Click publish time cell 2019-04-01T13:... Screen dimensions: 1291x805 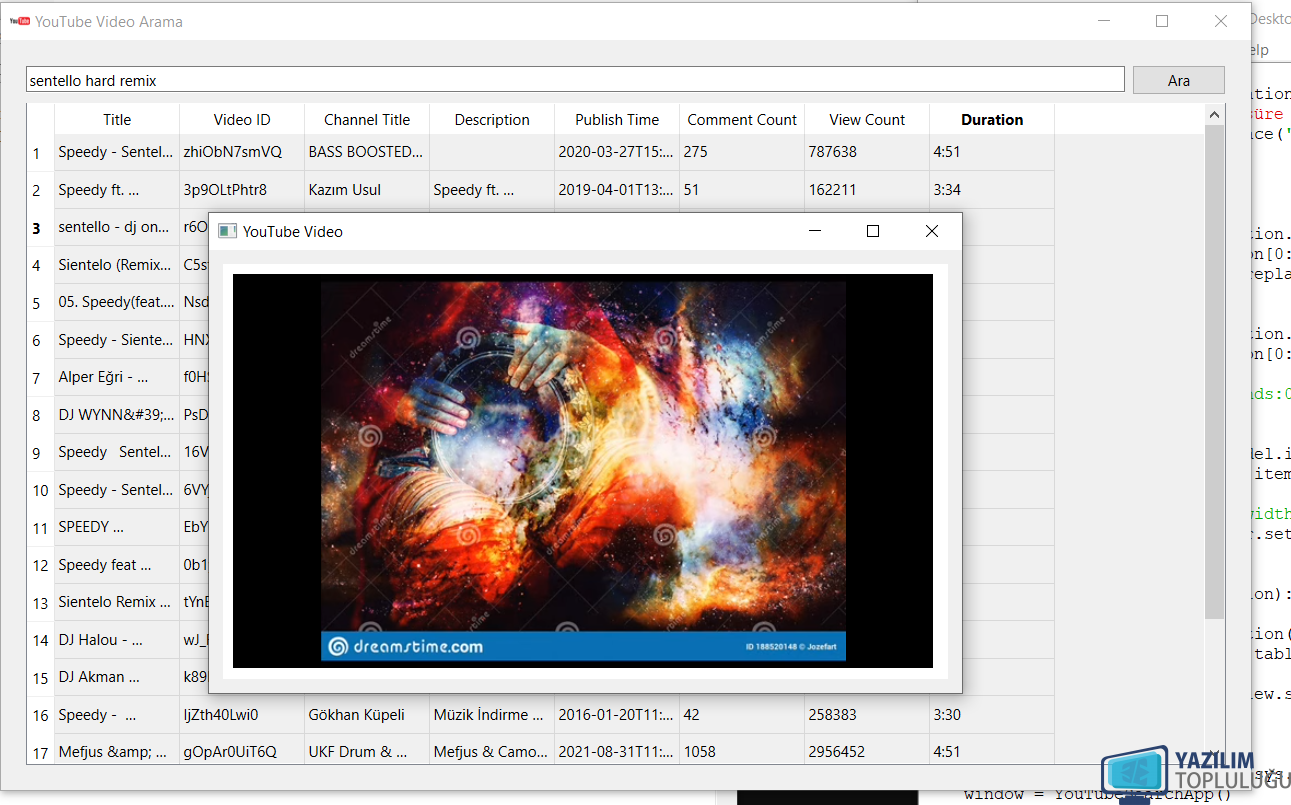click(617, 190)
